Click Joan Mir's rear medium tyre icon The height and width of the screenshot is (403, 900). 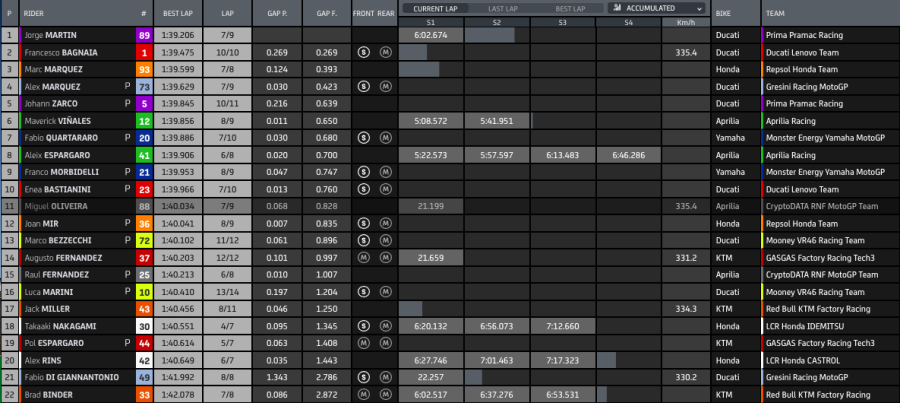(x=386, y=223)
